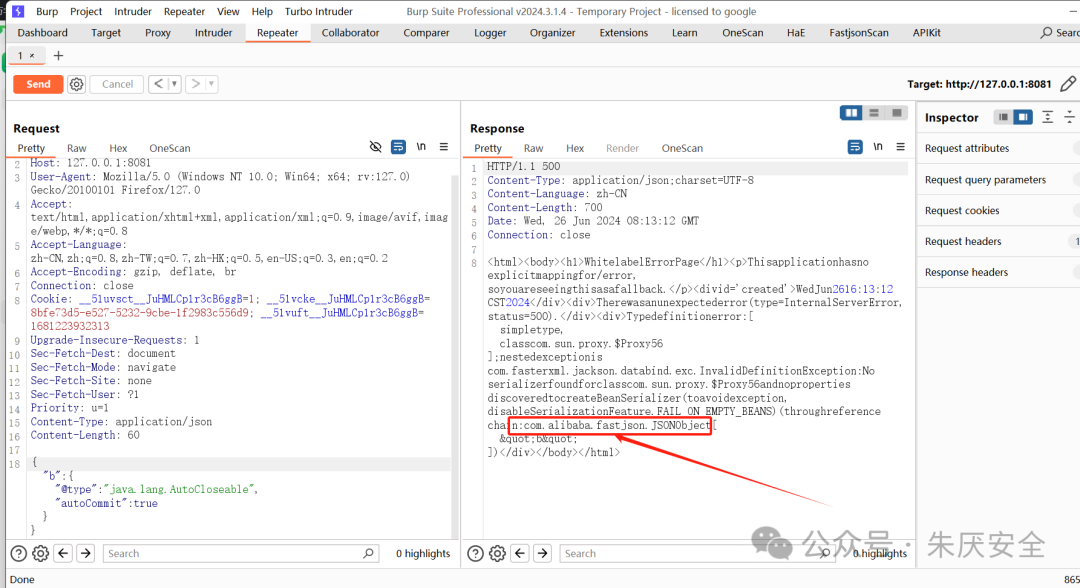Image resolution: width=1080 pixels, height=588 pixels.
Task: Select Request OneScan view tab
Action: click(x=169, y=148)
